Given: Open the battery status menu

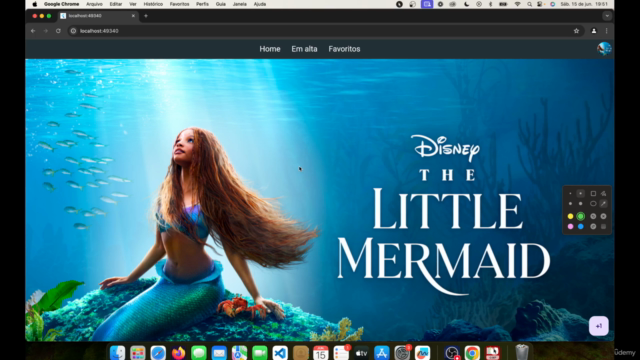Looking at the screenshot, I should point(503,4).
